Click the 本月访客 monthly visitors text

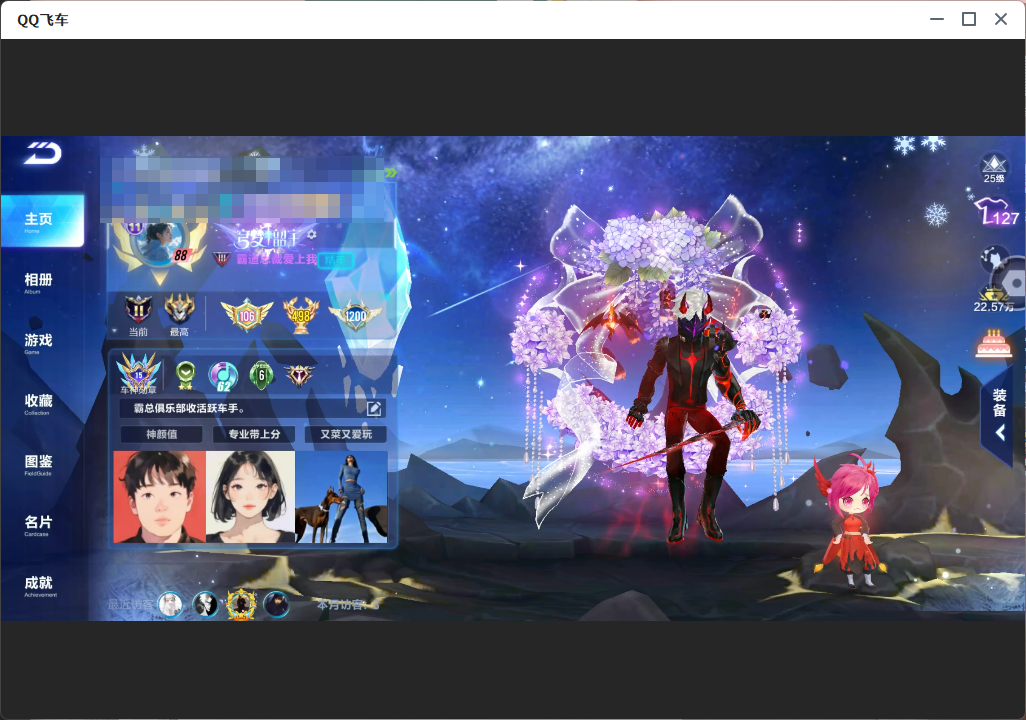click(347, 605)
